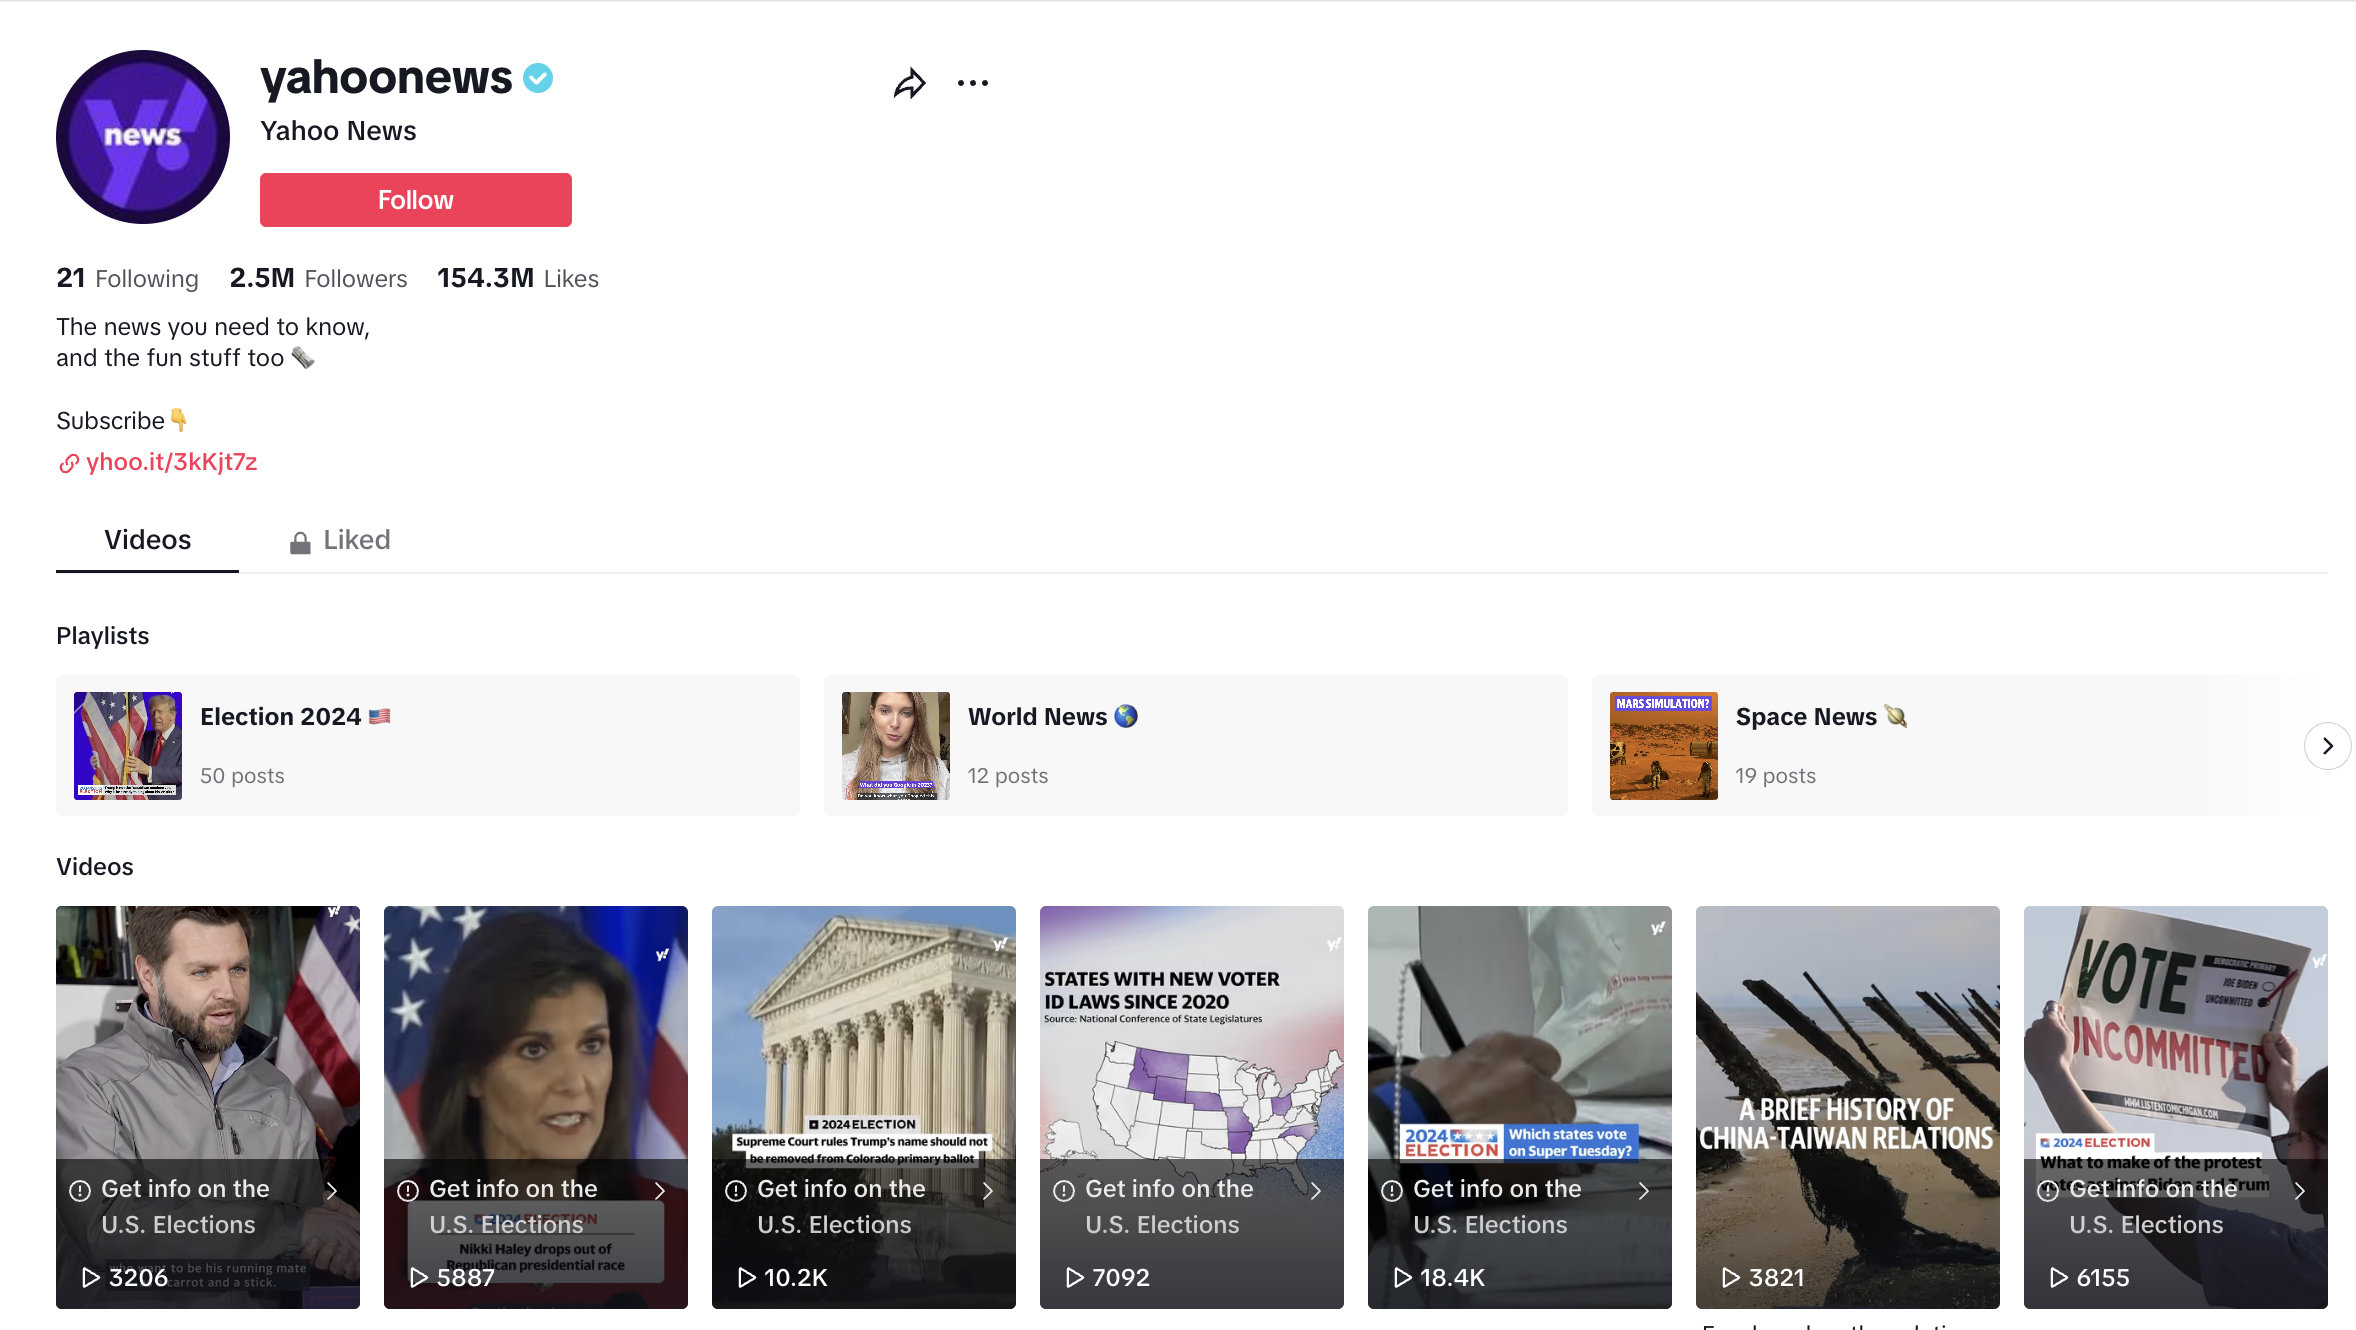Expand elections info chevron on voter ID video
2356x1330 pixels.
pos(1316,1190)
